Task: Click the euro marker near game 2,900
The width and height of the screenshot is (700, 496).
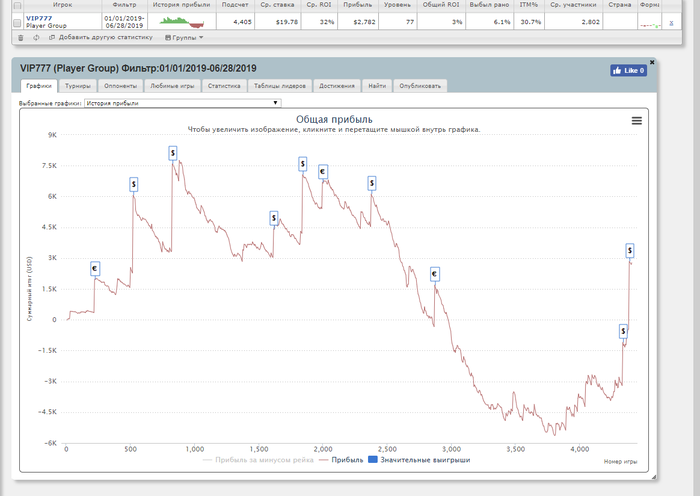Action: tap(435, 274)
